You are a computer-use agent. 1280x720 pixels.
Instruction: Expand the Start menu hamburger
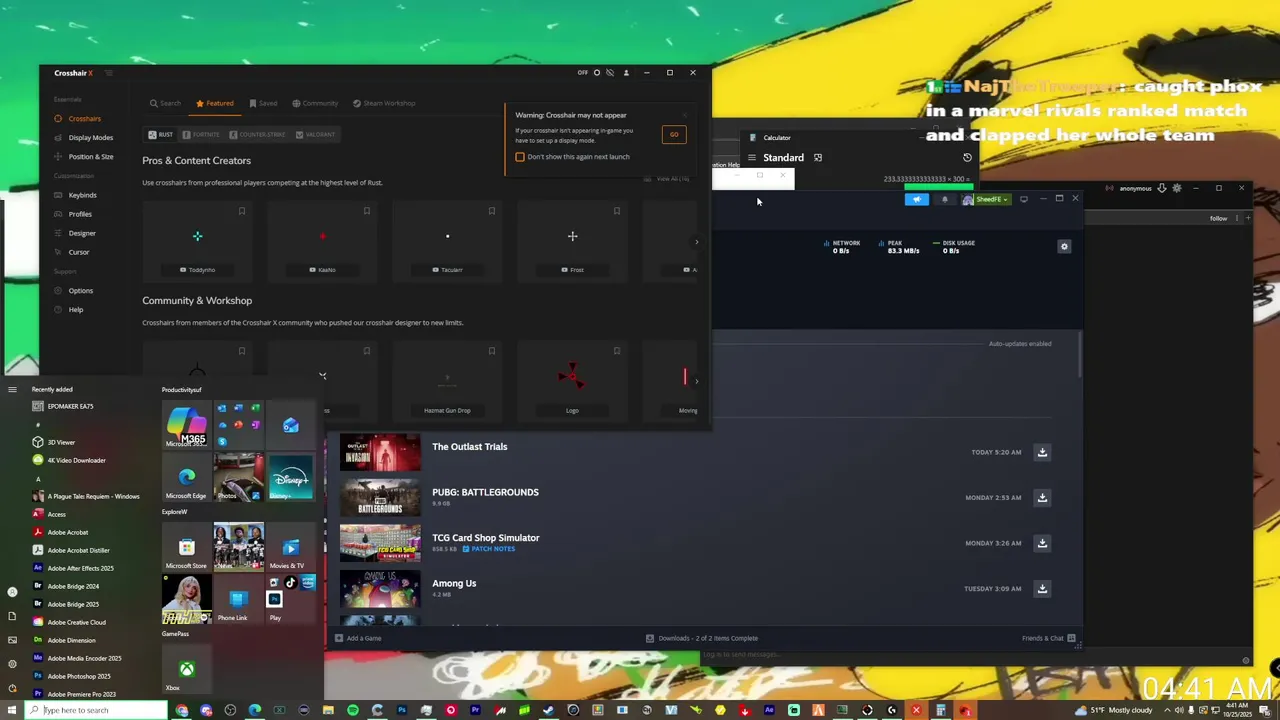pyautogui.click(x=12, y=390)
